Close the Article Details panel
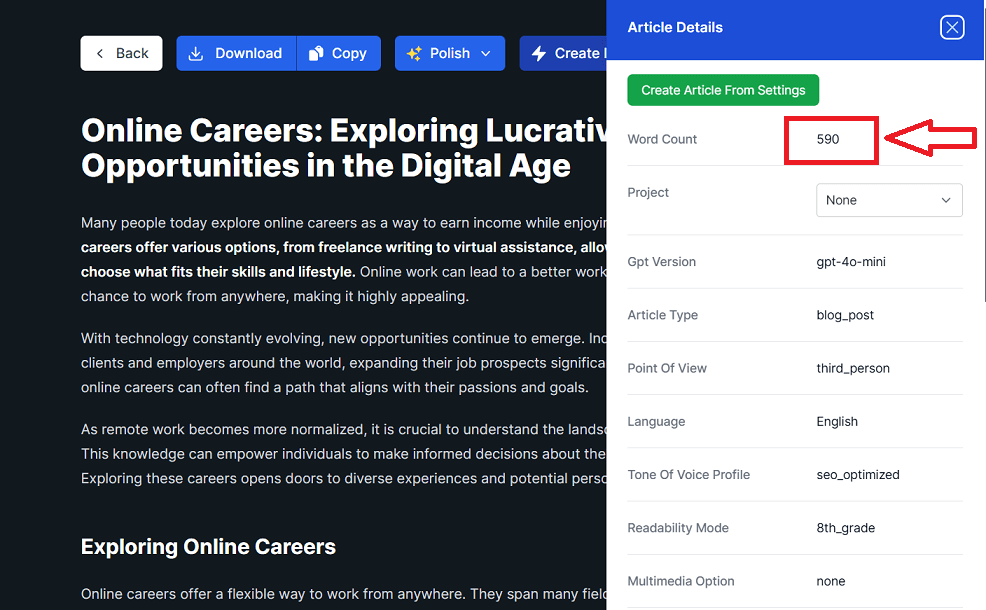This screenshot has height=610, width=986. [x=952, y=28]
